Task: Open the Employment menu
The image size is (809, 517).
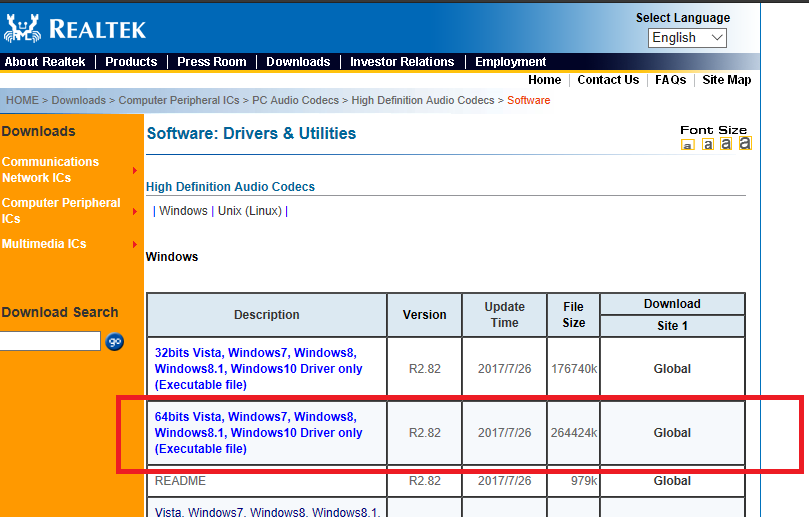Action: 510,62
